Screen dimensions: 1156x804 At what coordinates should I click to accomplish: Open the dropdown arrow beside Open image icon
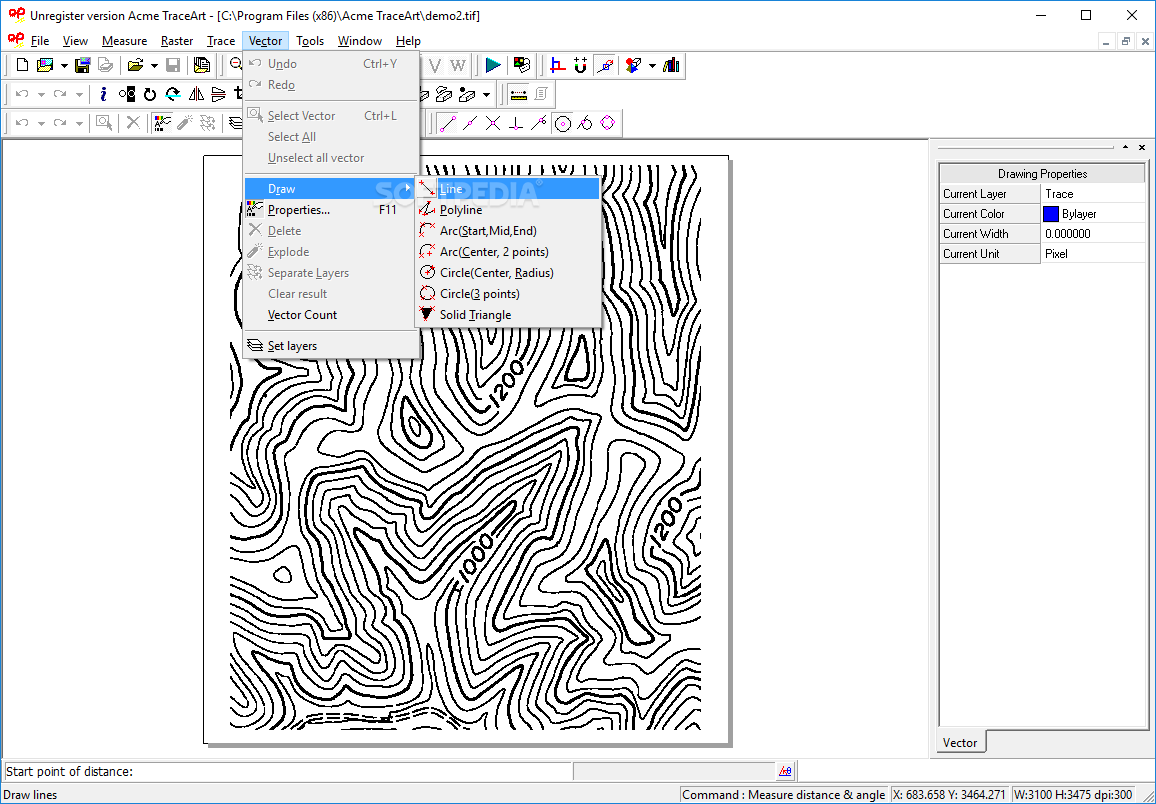(x=64, y=66)
